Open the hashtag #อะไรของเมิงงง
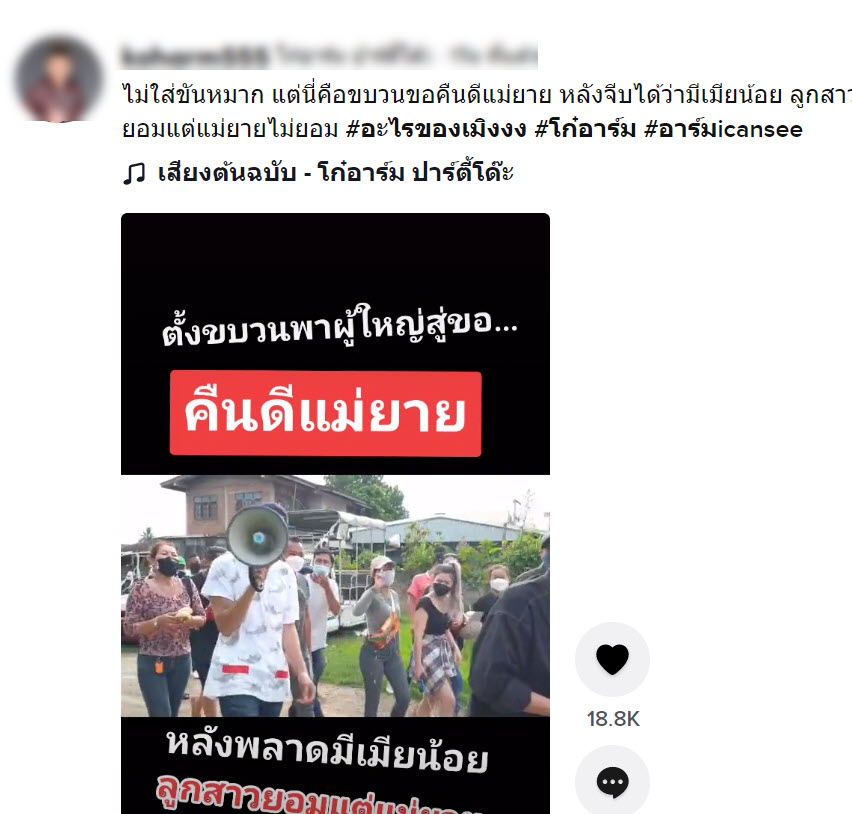This screenshot has height=814, width=852. pos(436,129)
